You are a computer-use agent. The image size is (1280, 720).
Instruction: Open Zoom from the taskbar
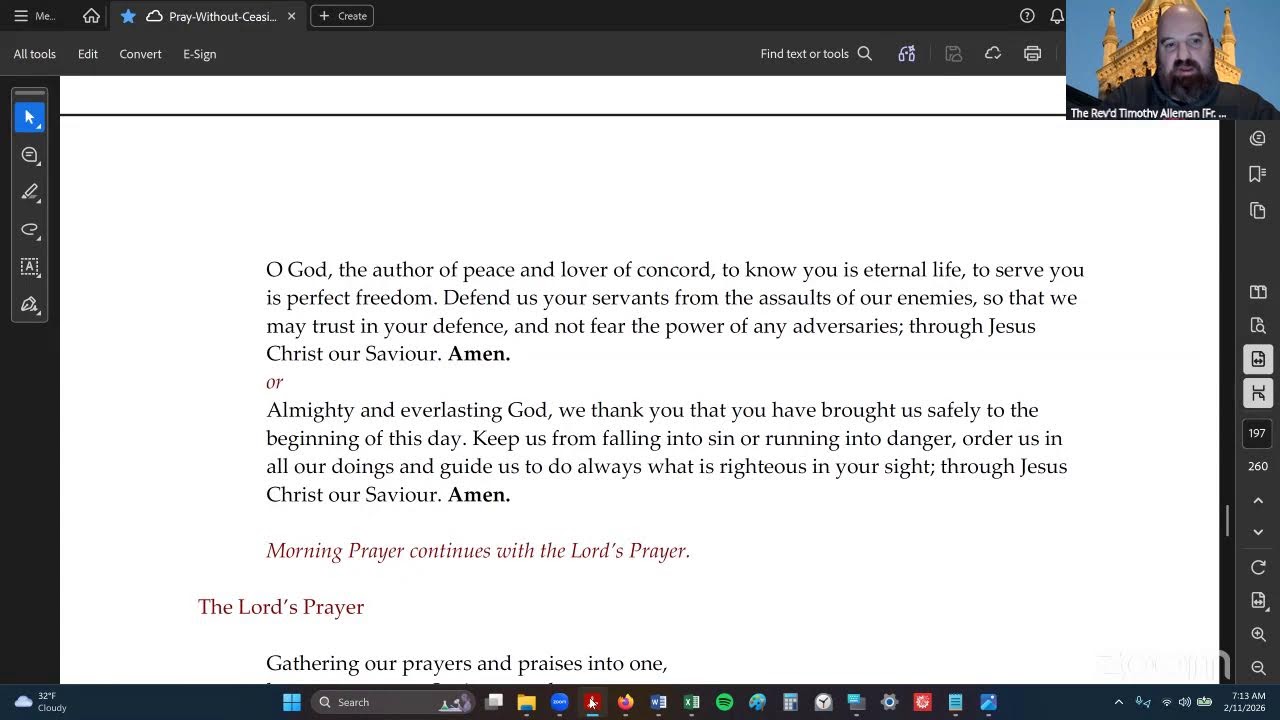(559, 702)
